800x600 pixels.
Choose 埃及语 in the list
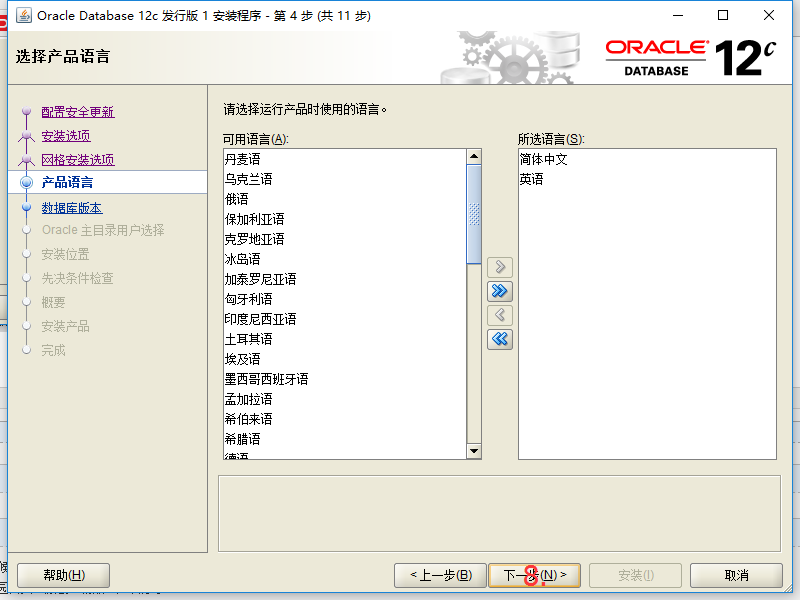[345, 359]
